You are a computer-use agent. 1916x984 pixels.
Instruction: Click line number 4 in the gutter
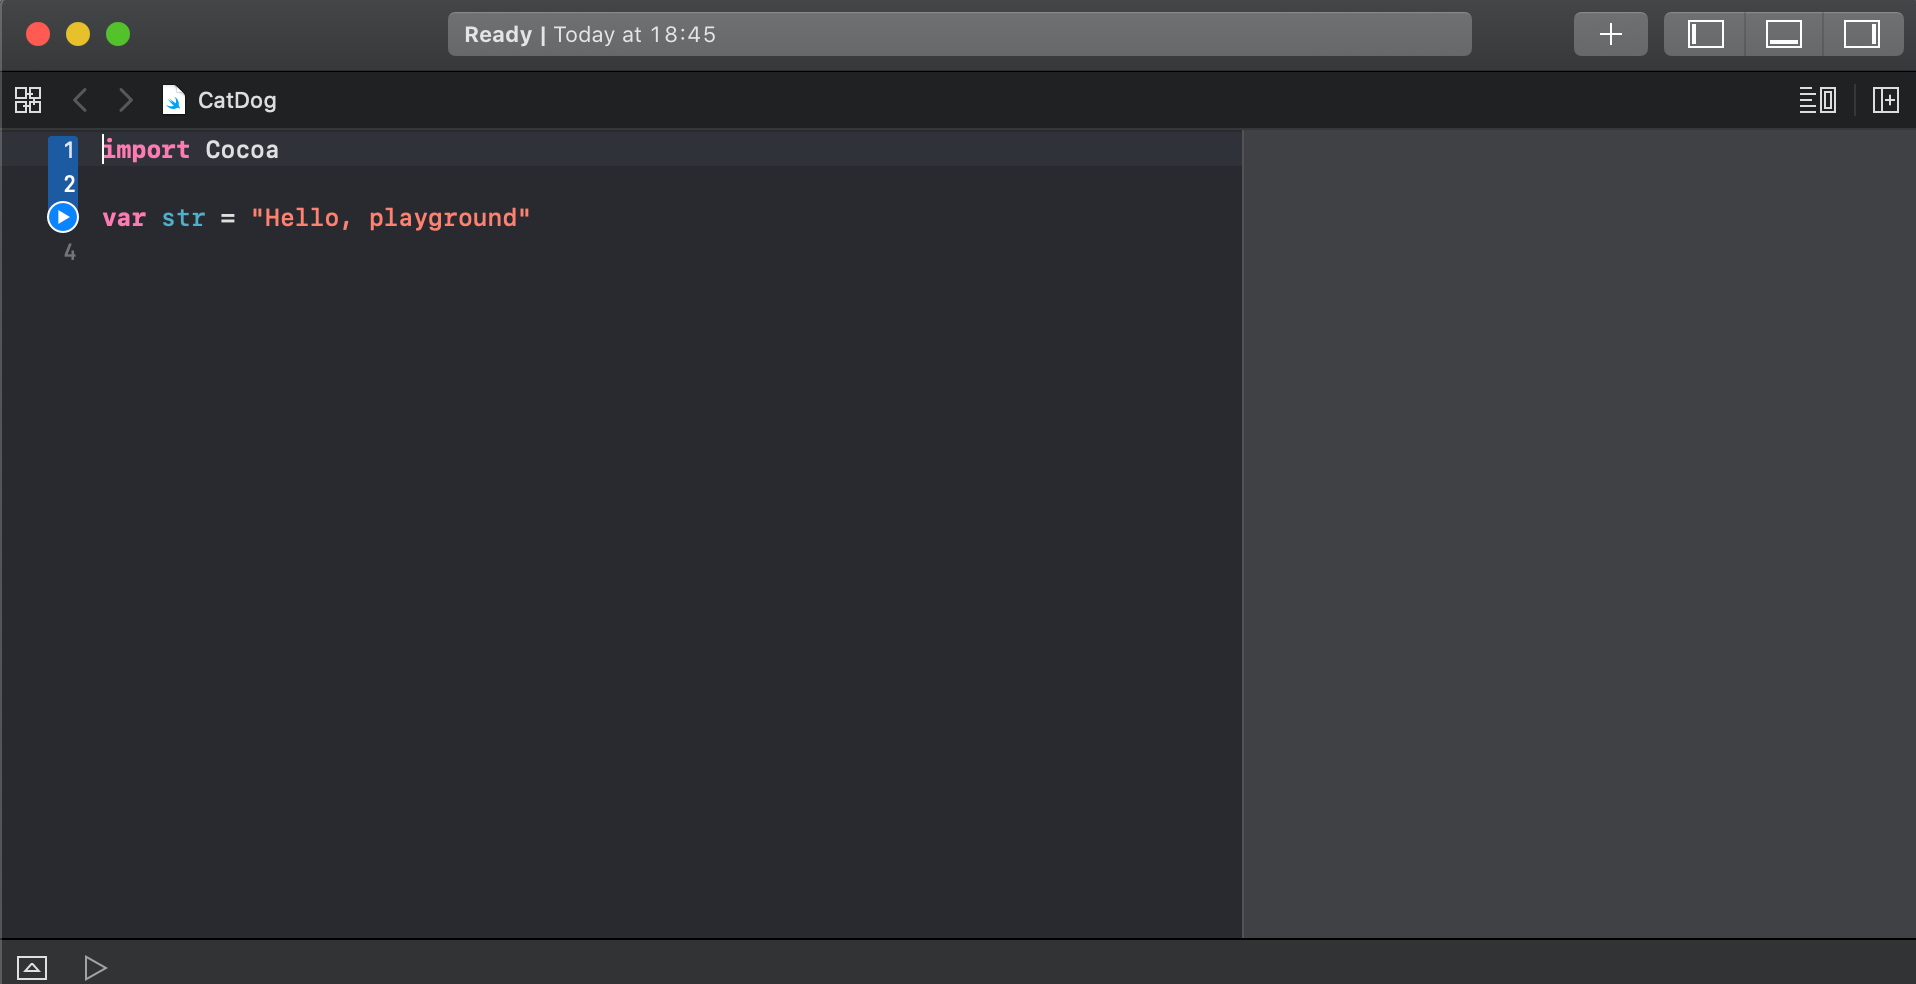pos(69,252)
